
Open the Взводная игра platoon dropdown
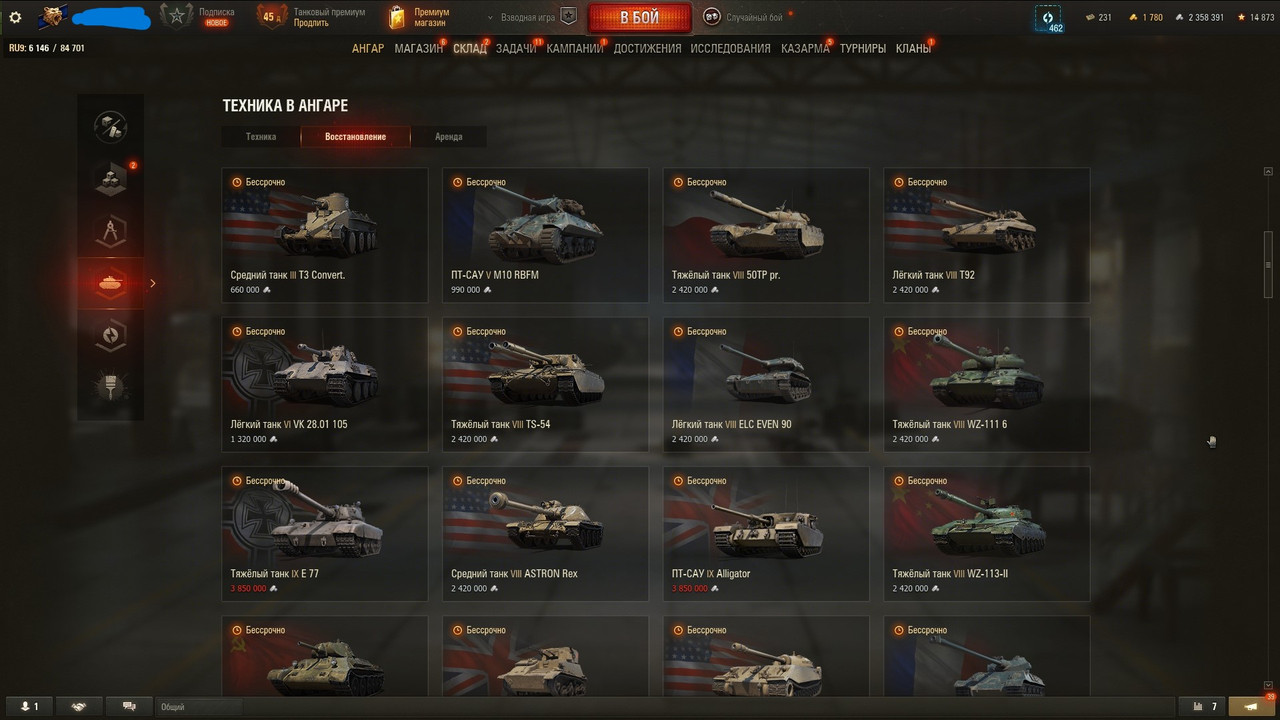click(x=532, y=17)
